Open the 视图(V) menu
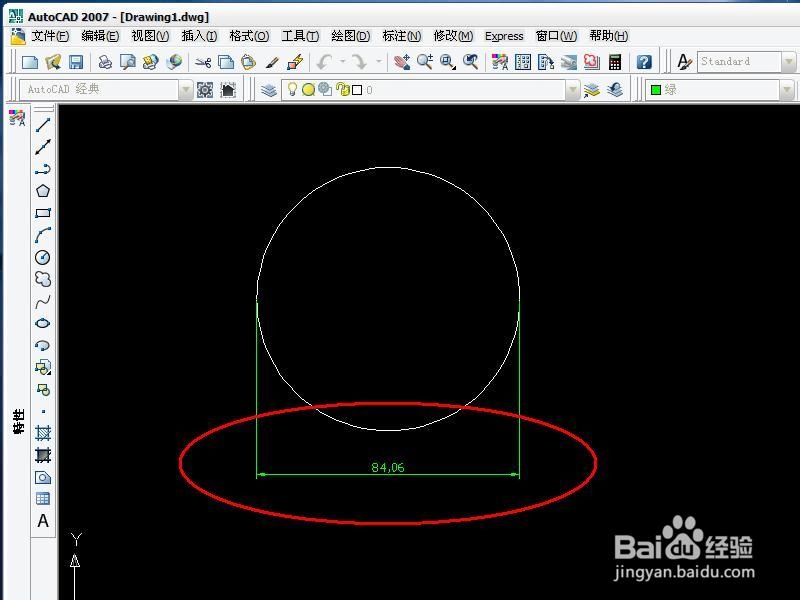 pyautogui.click(x=150, y=36)
